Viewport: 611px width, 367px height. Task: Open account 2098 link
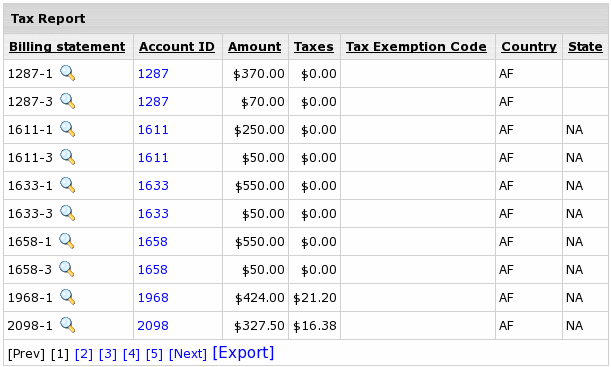pyautogui.click(x=153, y=326)
